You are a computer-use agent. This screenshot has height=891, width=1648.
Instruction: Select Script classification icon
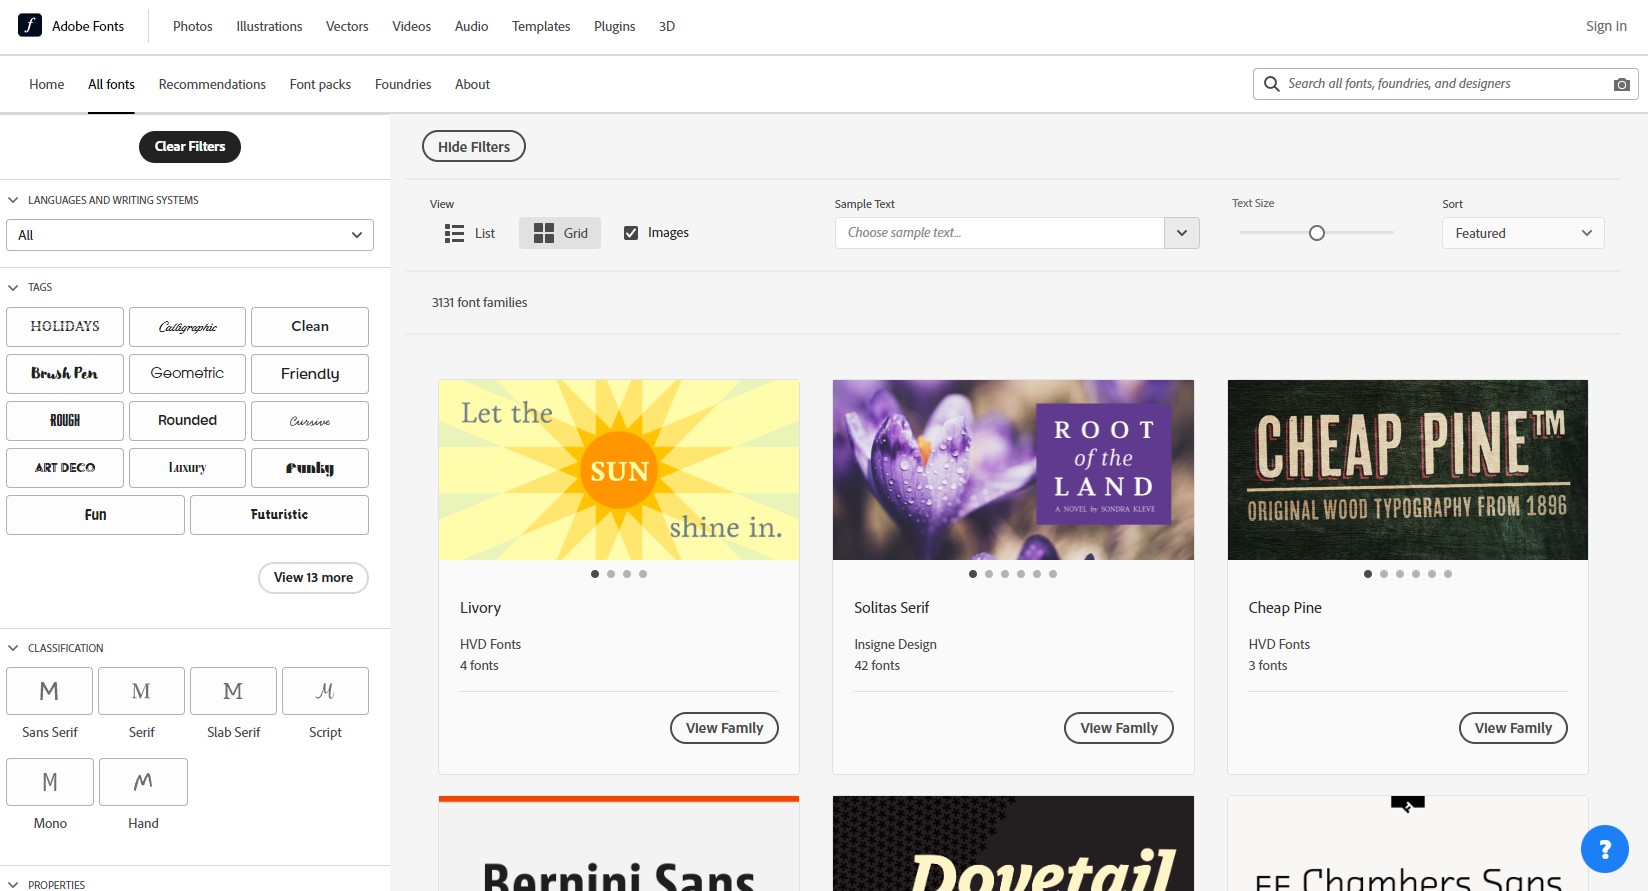coord(325,691)
